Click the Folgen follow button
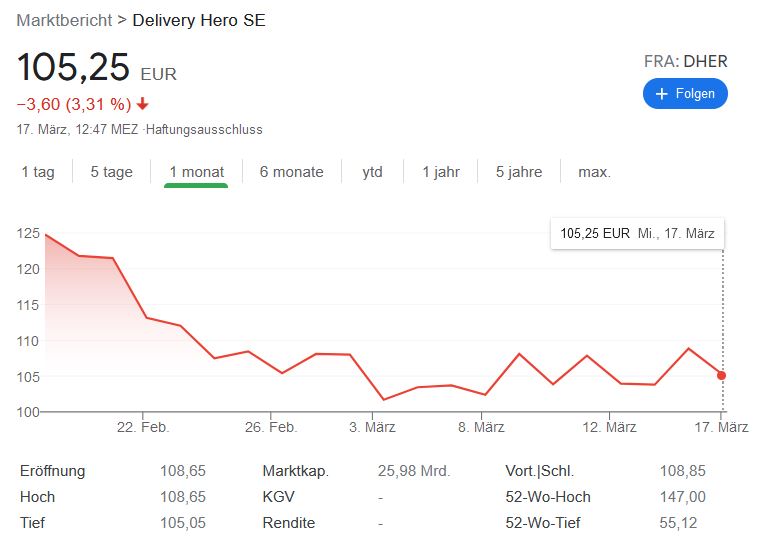The width and height of the screenshot is (769, 547). click(685, 93)
